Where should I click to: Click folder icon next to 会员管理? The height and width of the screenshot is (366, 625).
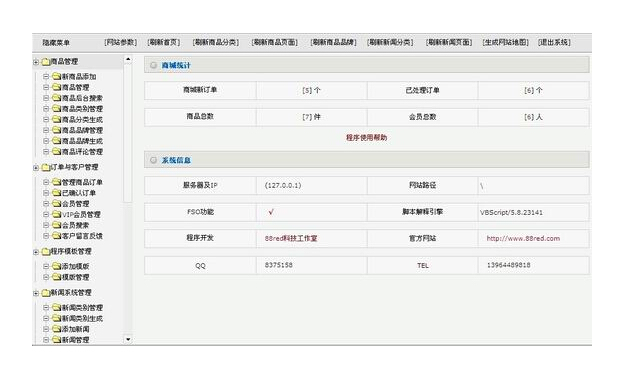coord(56,204)
